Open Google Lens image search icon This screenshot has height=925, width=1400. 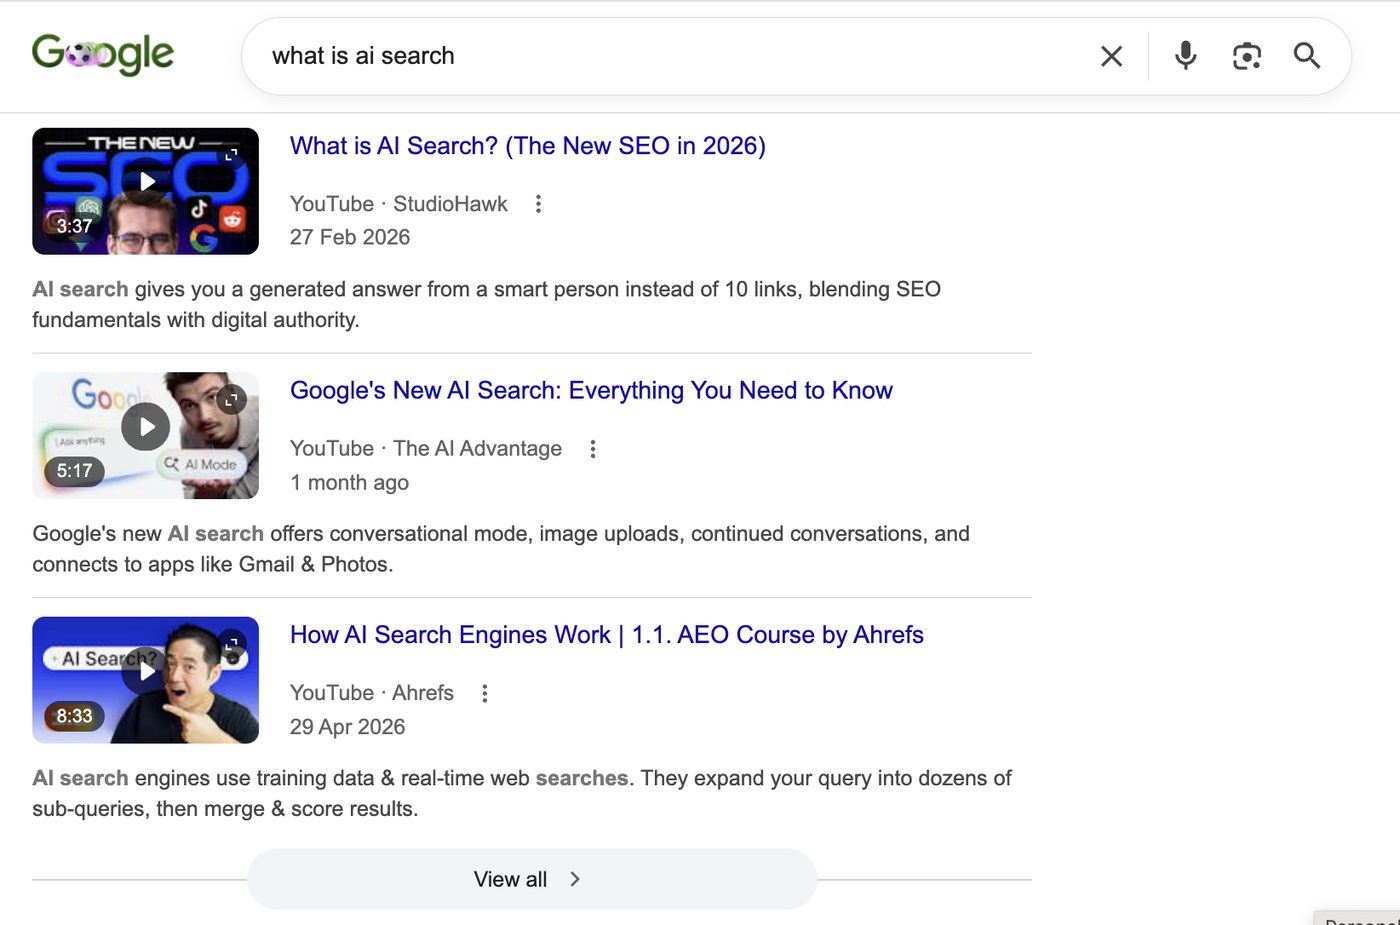[x=1247, y=56]
